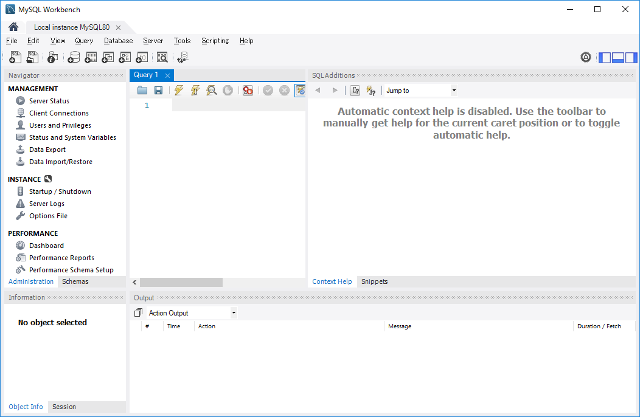Click the Workbench home icon
640x417 pixels.
(13, 27)
